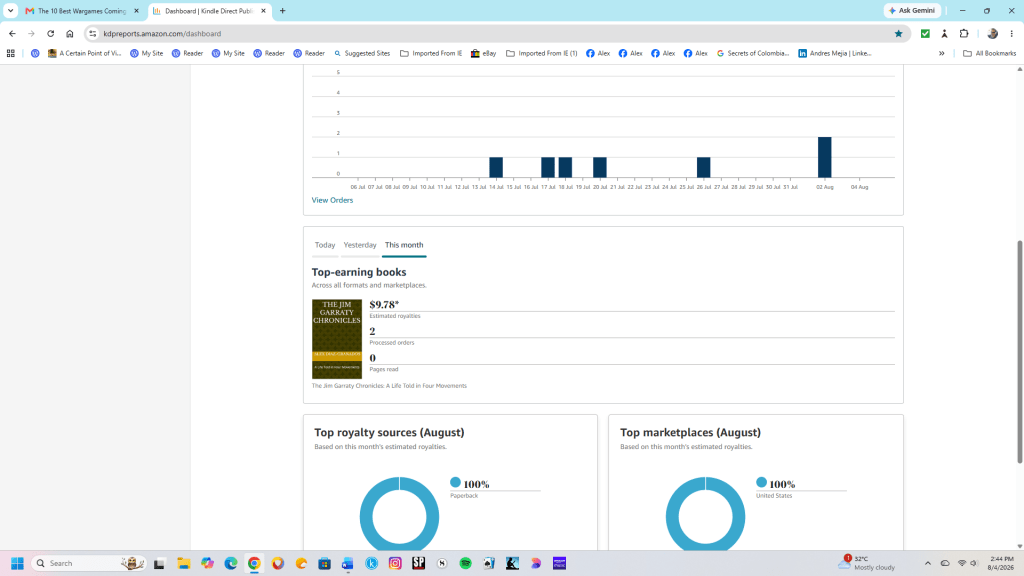The image size is (1024, 576).
Task: Open Task View on the taskbar
Action: coord(159,563)
